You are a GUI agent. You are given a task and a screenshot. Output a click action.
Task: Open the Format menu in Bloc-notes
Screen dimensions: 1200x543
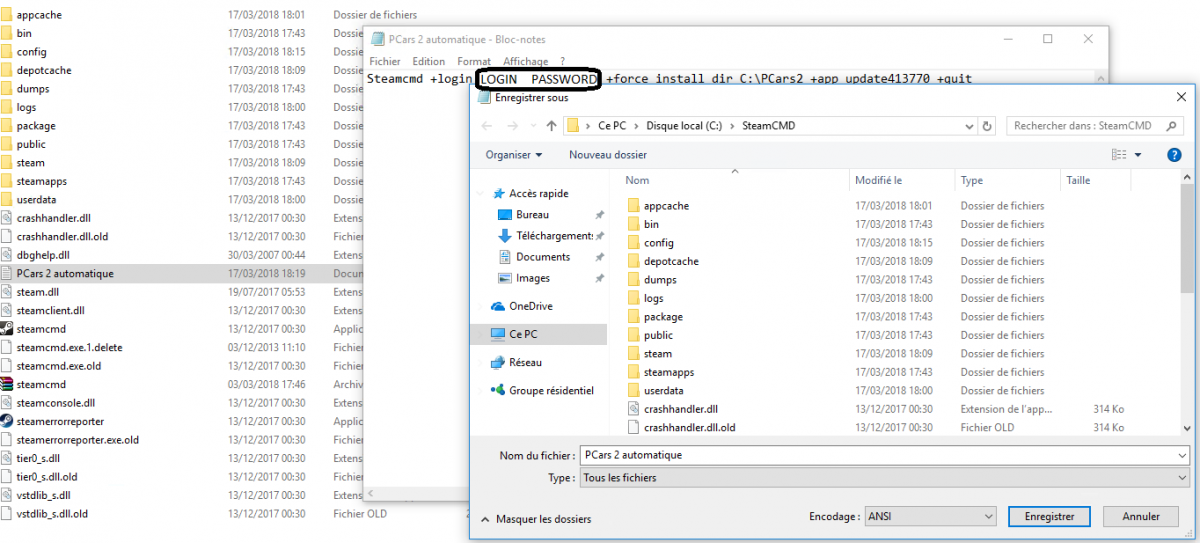[474, 62]
